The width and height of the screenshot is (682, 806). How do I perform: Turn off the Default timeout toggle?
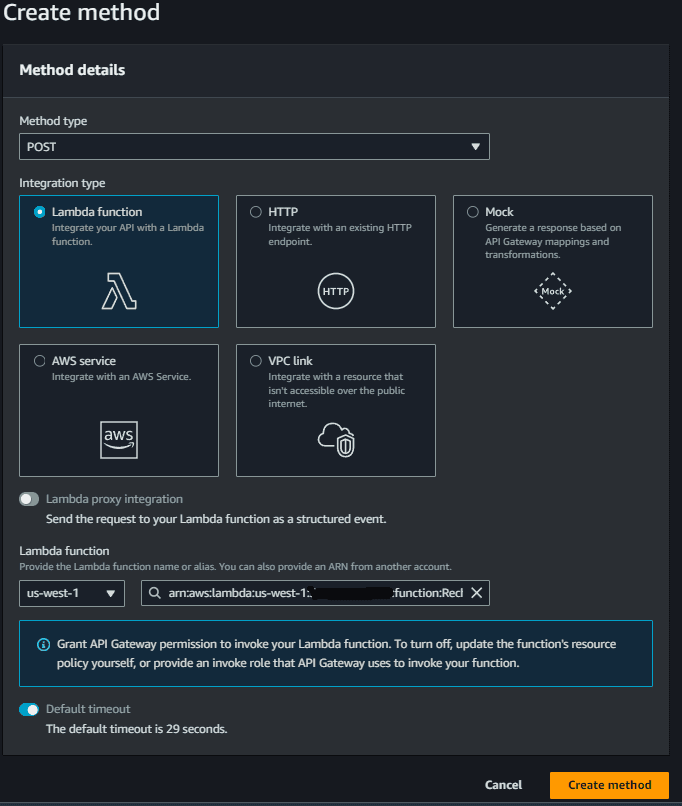29,709
